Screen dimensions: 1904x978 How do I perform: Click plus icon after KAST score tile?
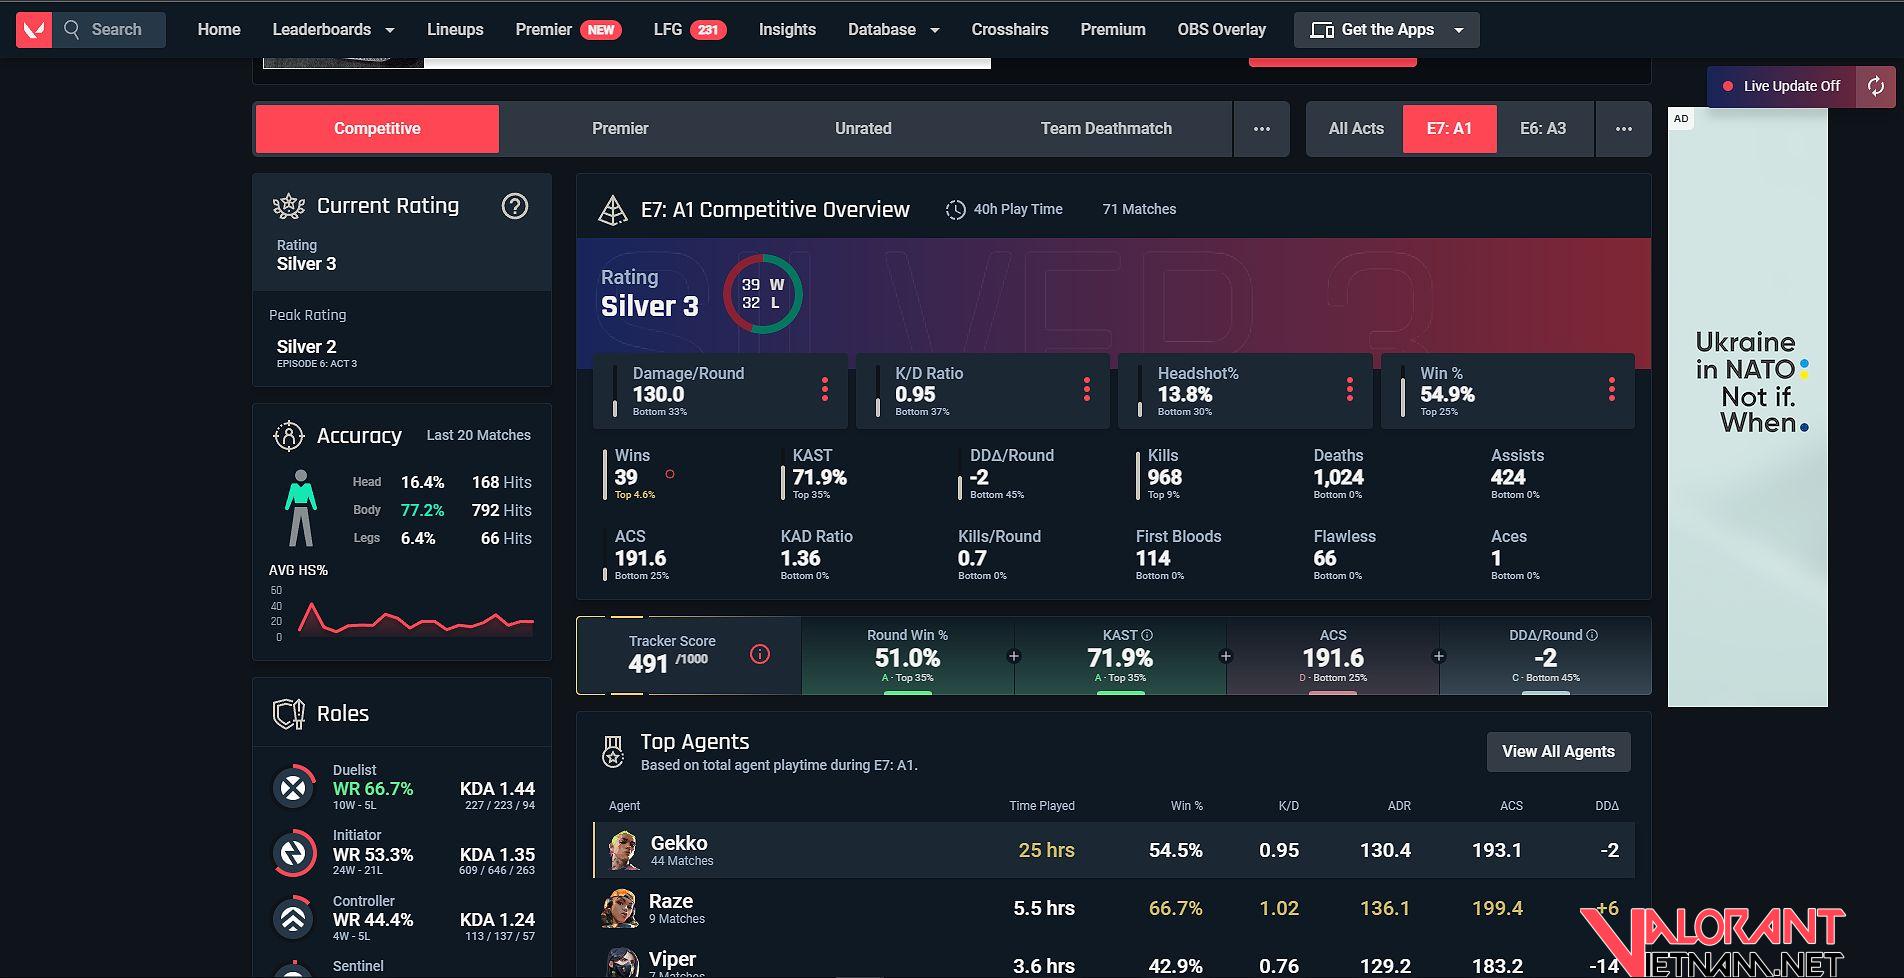(x=1226, y=656)
